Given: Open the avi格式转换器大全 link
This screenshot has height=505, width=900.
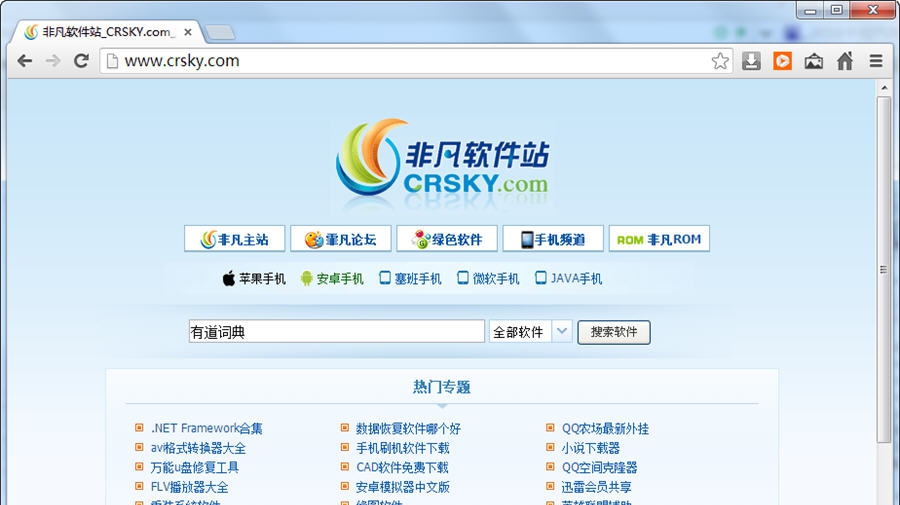Looking at the screenshot, I should pos(198,448).
